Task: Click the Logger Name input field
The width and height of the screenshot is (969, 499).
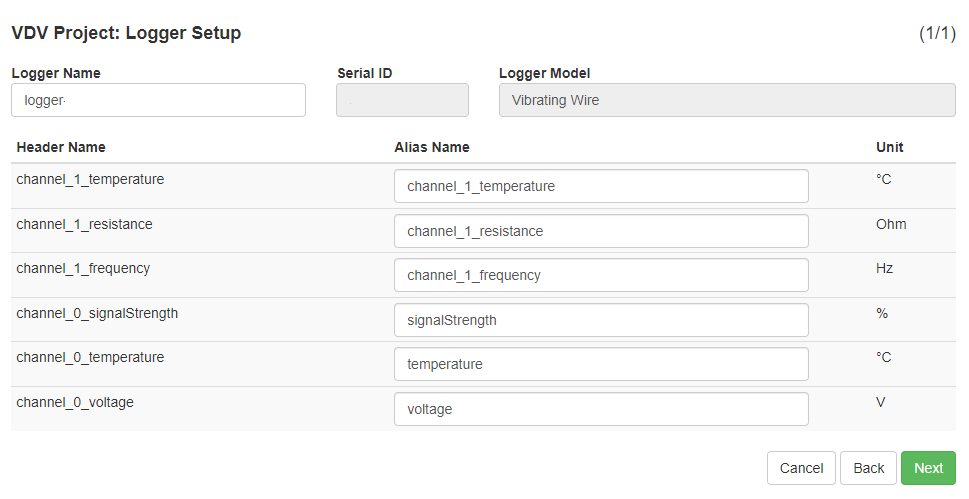Action: (x=158, y=100)
